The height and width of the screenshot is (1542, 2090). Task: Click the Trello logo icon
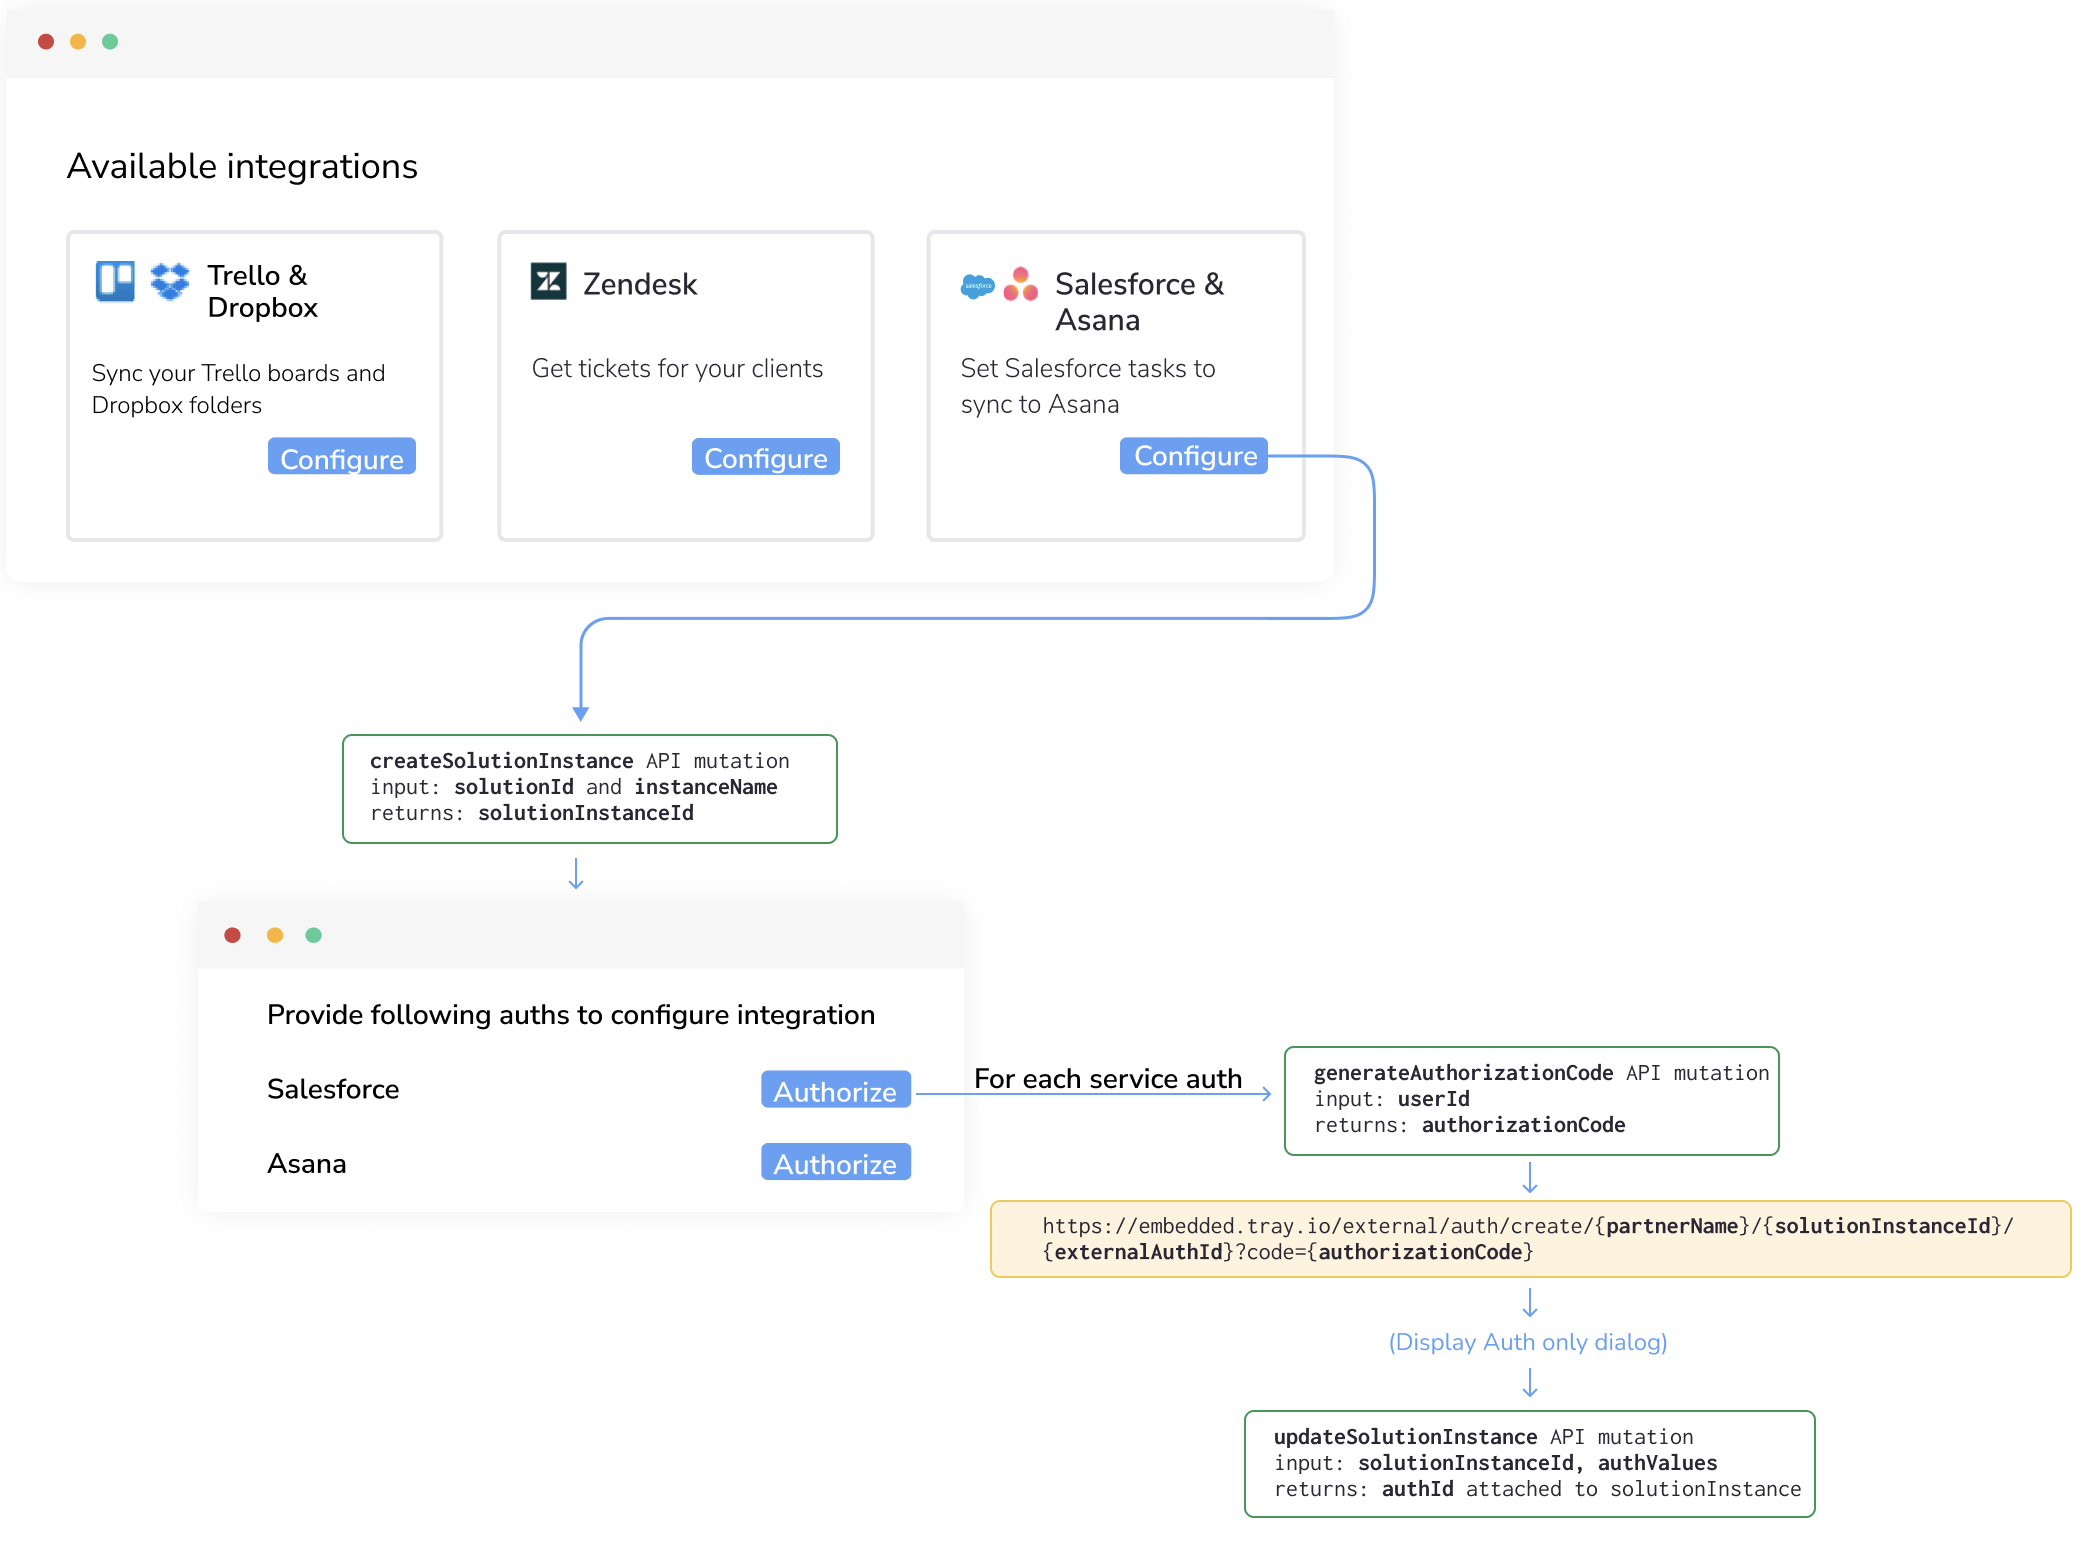pos(115,281)
